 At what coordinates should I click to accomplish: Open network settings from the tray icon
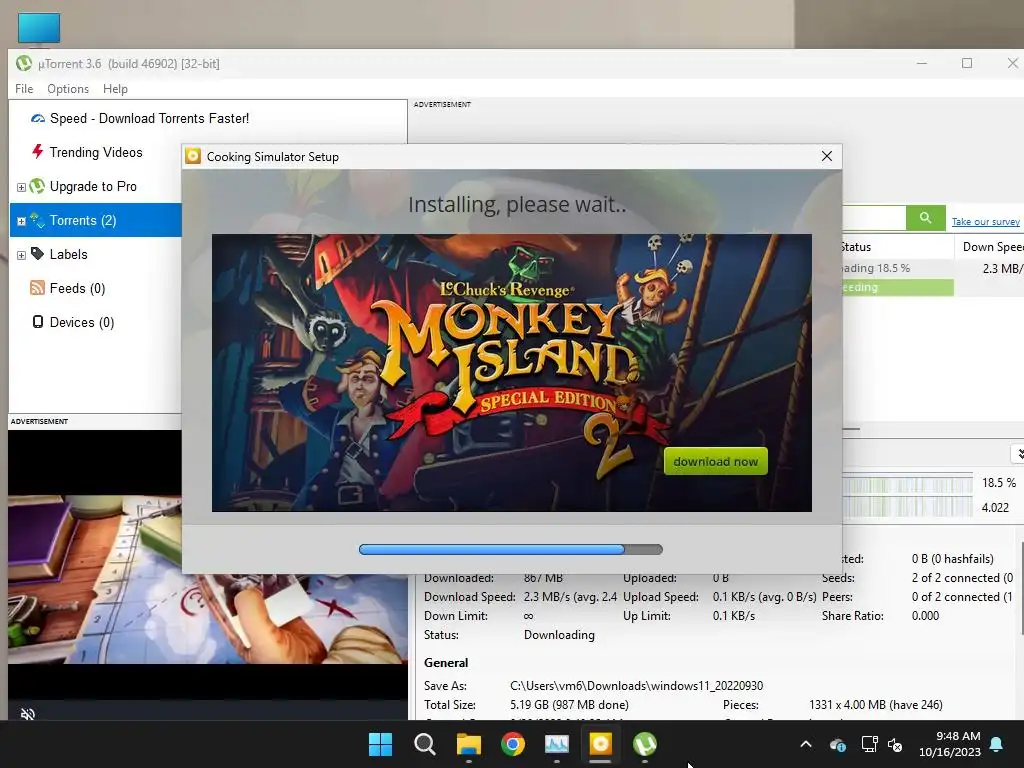click(869, 744)
